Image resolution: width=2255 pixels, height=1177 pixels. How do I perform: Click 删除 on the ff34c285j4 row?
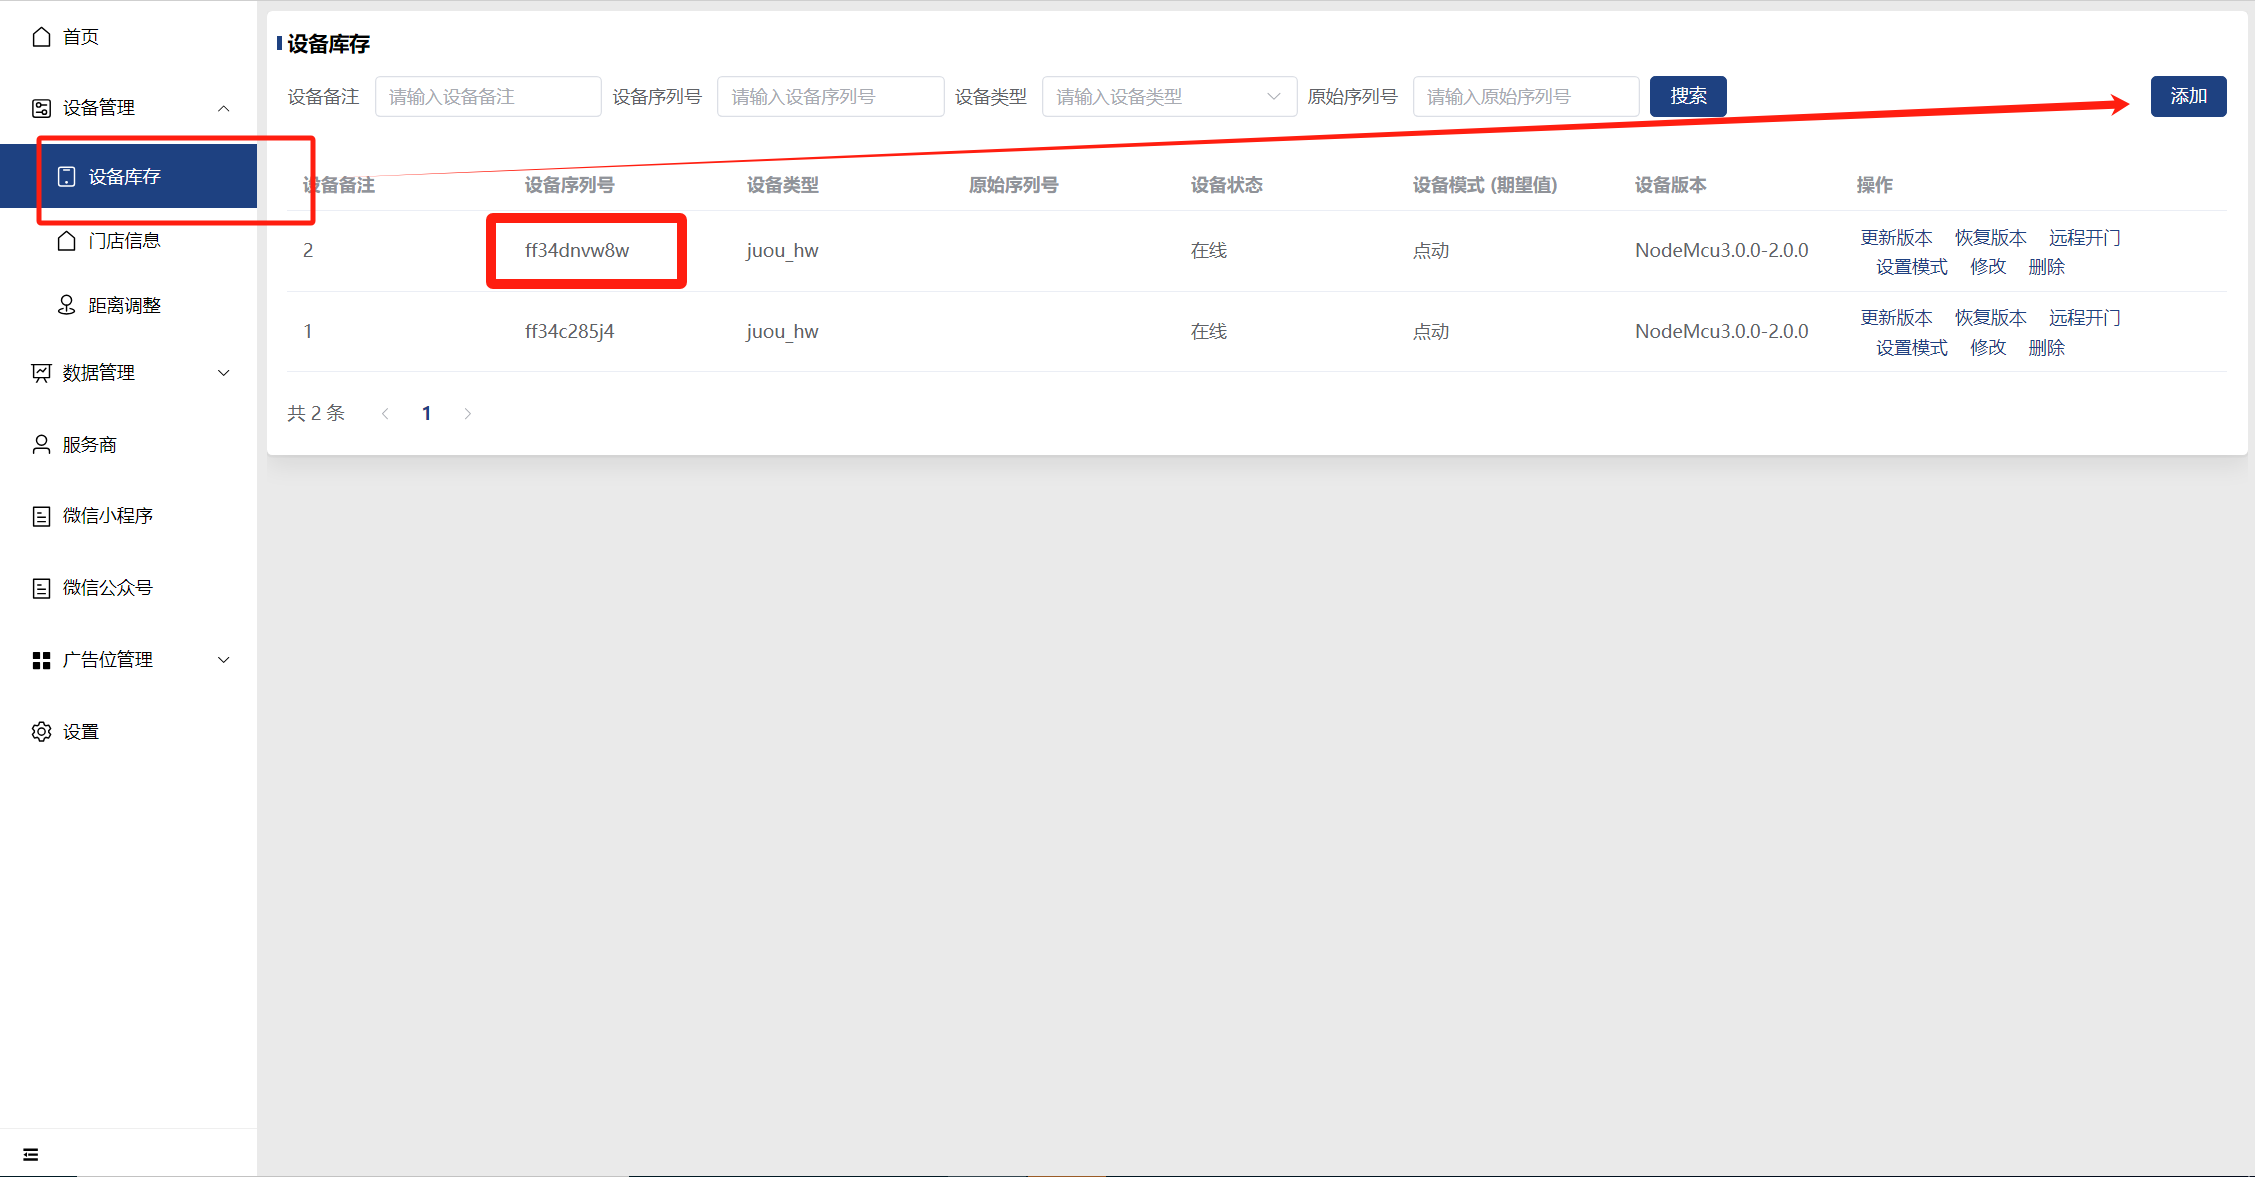click(x=2046, y=347)
